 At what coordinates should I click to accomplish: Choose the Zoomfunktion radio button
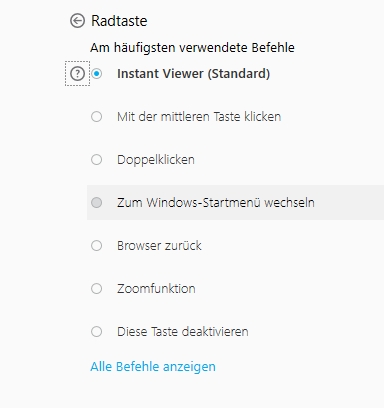pos(97,288)
